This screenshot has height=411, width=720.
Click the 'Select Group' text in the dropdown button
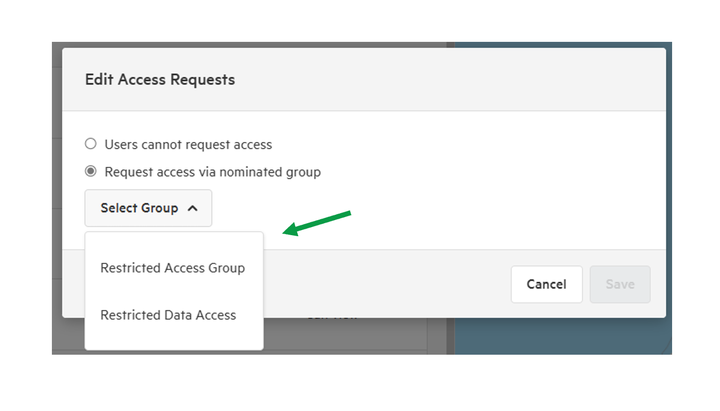coord(139,208)
